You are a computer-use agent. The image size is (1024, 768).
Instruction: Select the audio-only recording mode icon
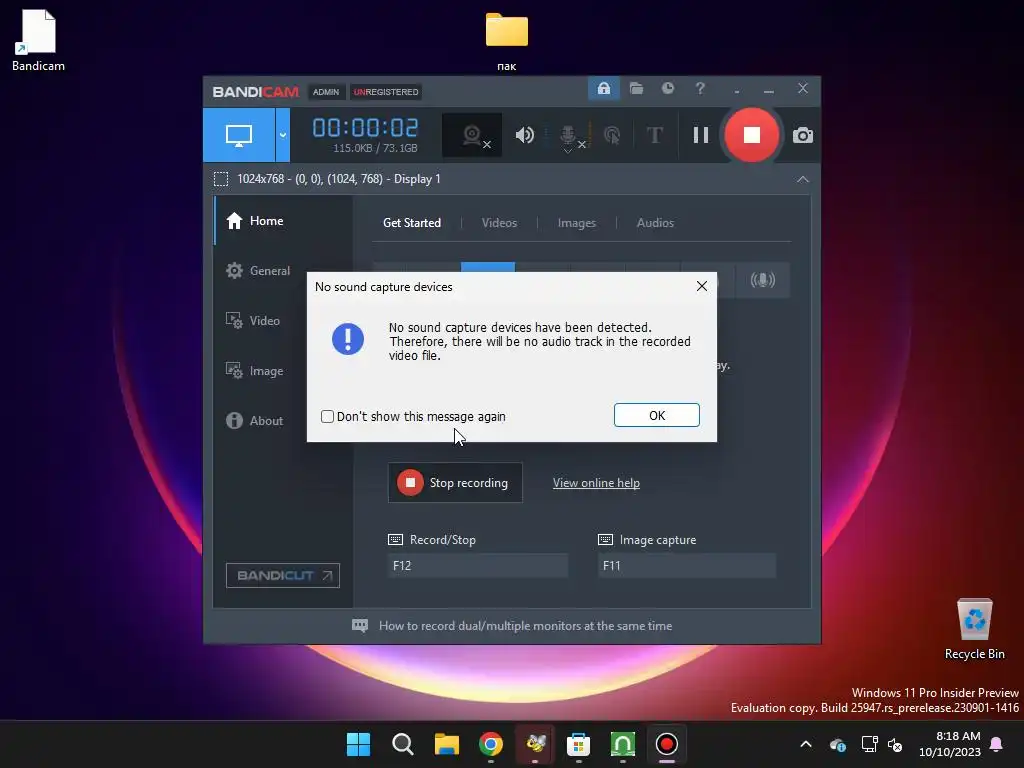click(x=762, y=280)
